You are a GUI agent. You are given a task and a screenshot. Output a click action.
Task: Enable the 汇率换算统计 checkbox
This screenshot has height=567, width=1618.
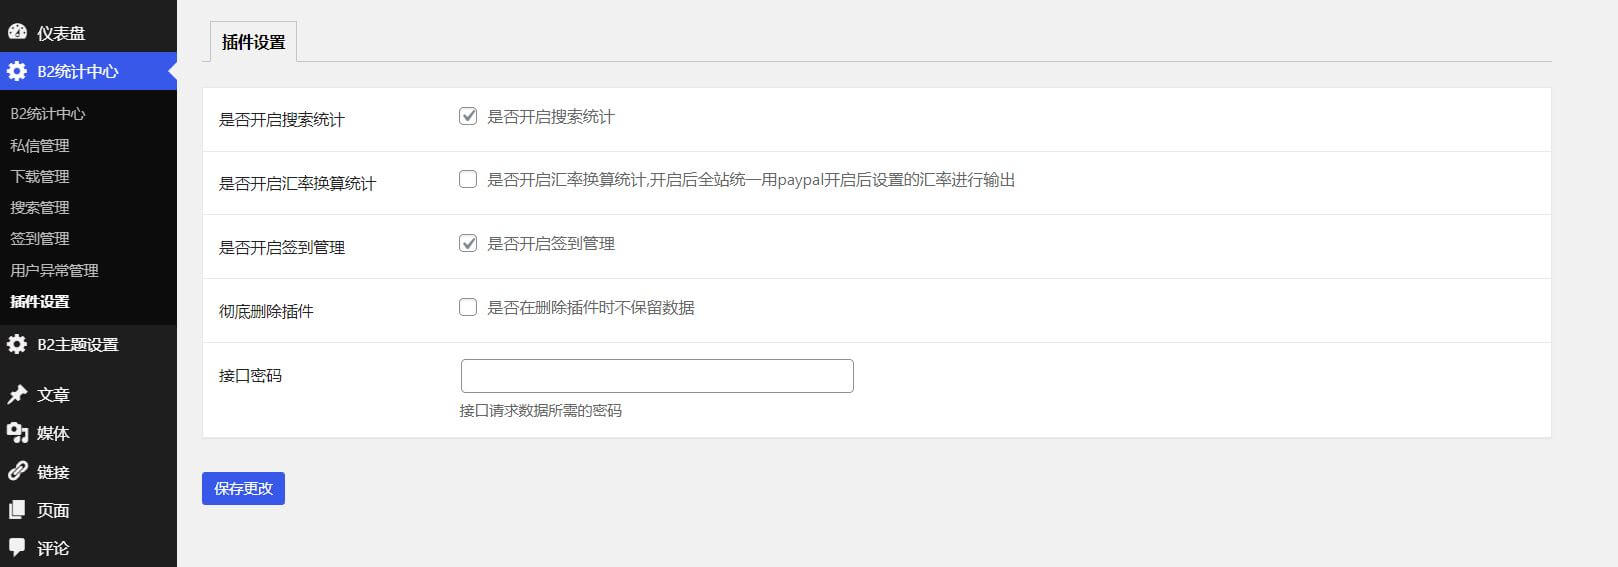468,179
